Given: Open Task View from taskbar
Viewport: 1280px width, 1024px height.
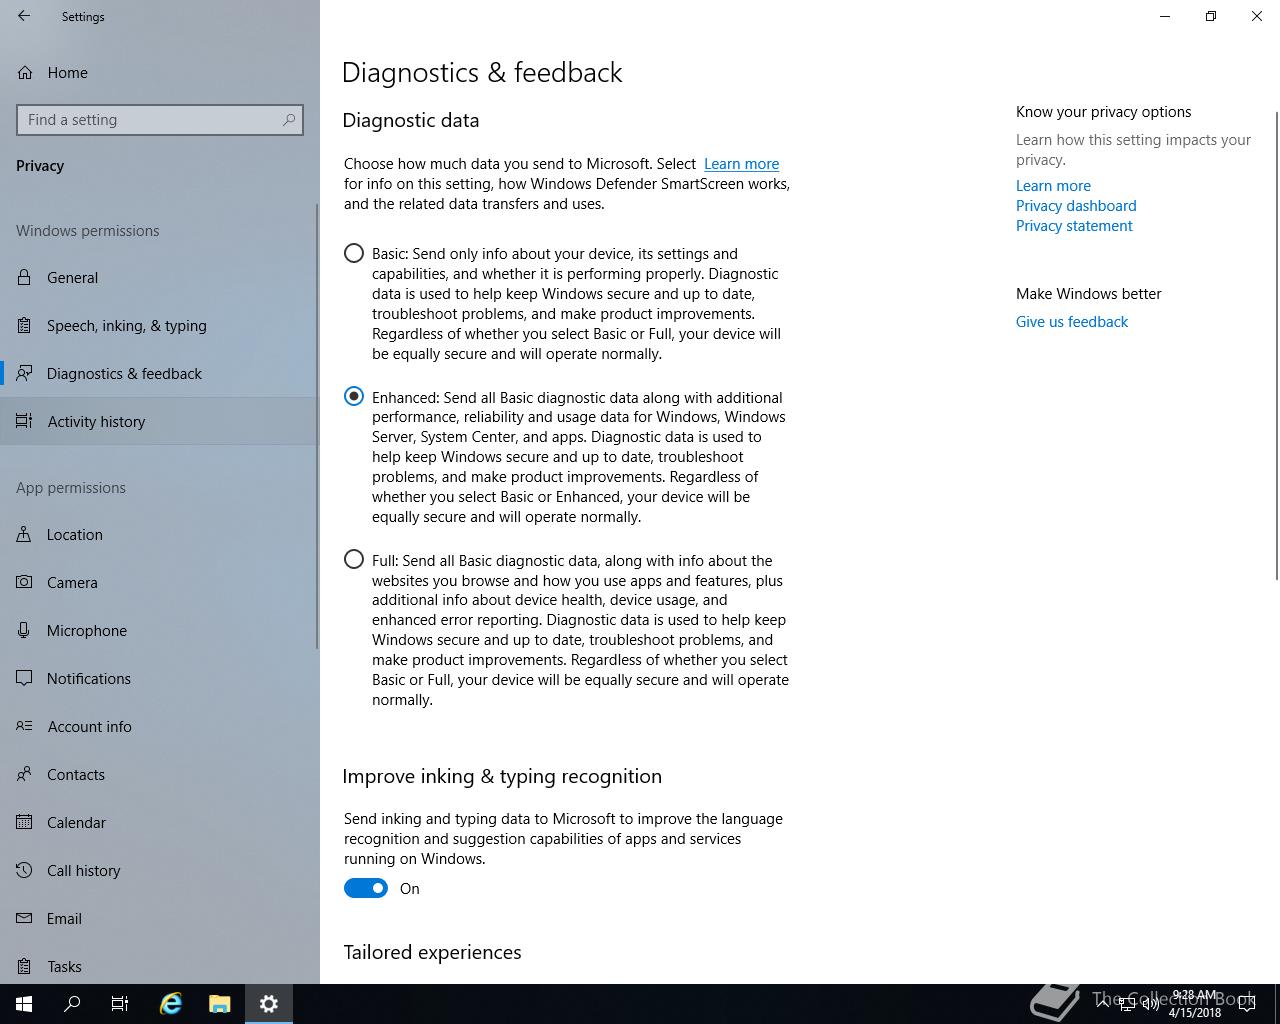Looking at the screenshot, I should (x=120, y=1004).
